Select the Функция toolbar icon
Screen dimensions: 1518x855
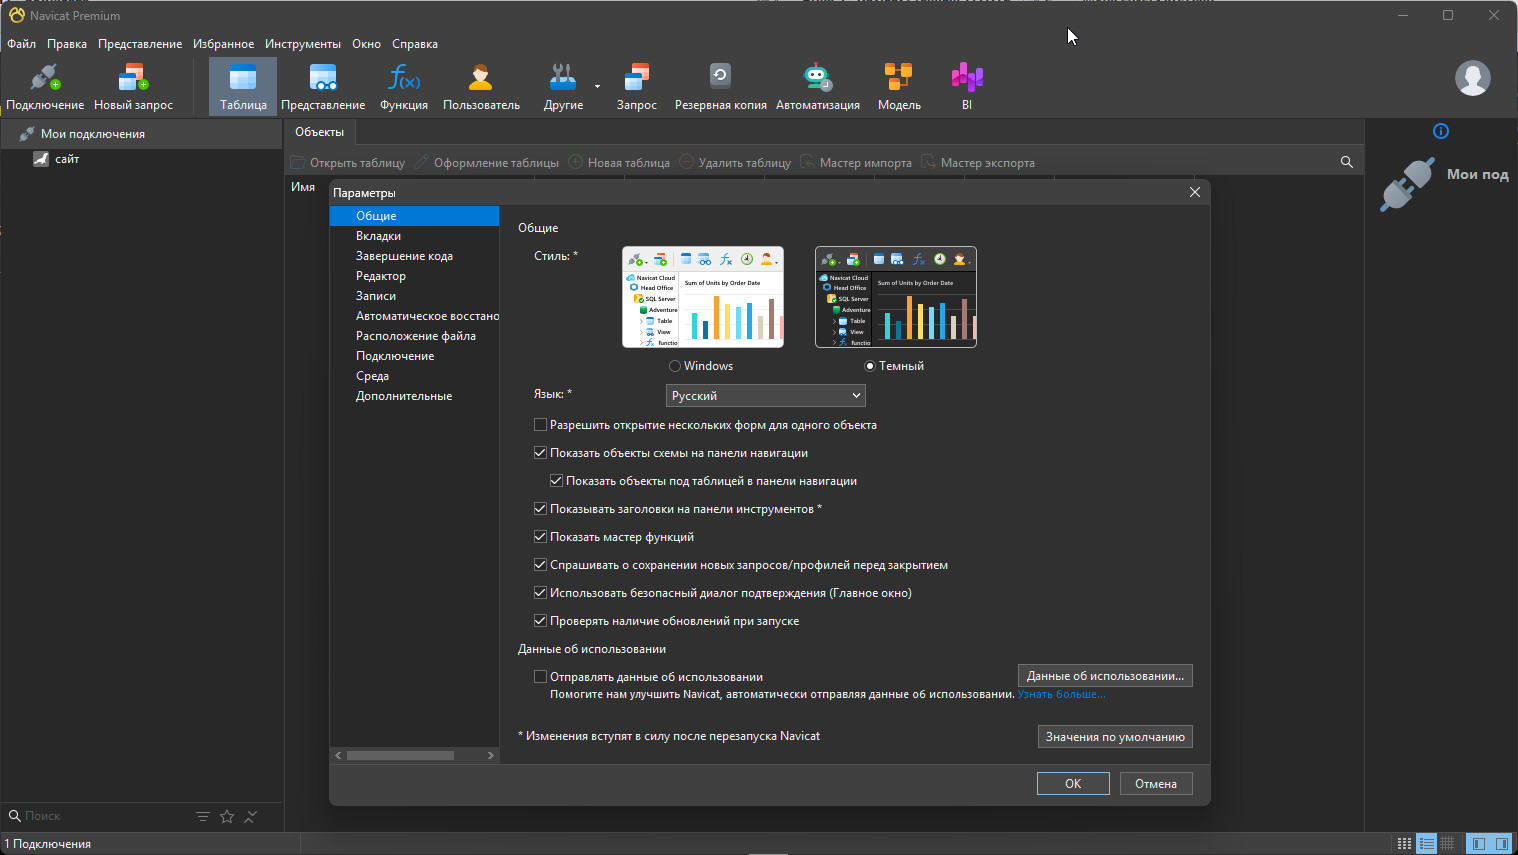click(404, 86)
